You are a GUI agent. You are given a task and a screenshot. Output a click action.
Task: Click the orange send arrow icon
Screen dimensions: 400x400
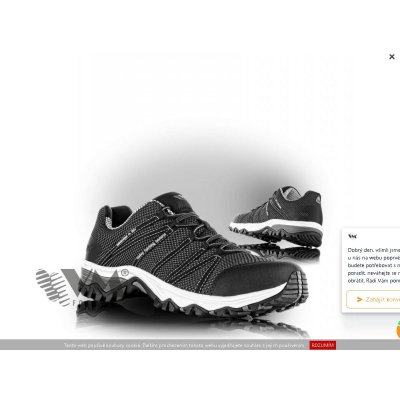click(359, 299)
